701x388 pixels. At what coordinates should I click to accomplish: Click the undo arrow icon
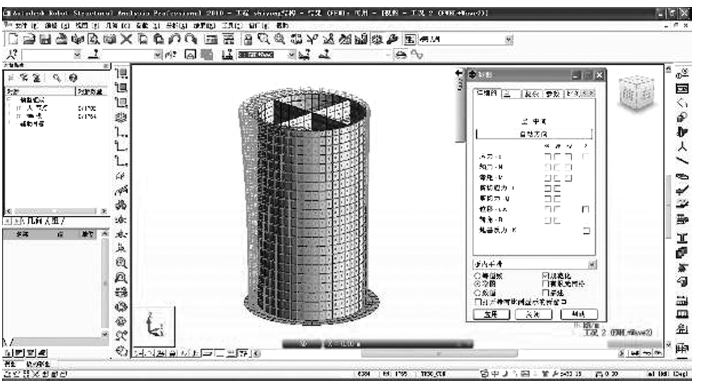click(175, 39)
